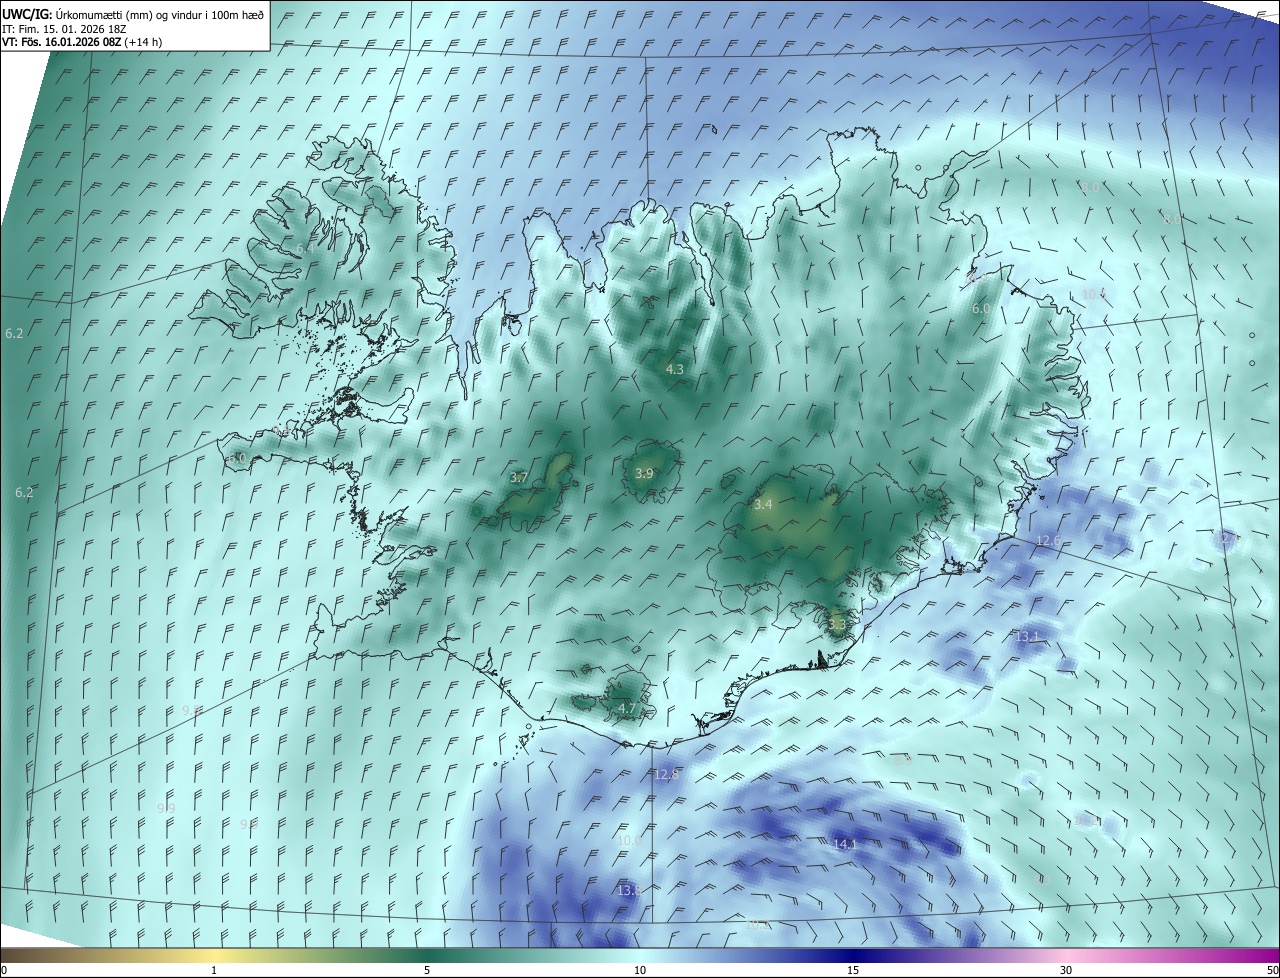Select the 15 tick on the color scale
This screenshot has height=978, width=1280.
(853, 970)
